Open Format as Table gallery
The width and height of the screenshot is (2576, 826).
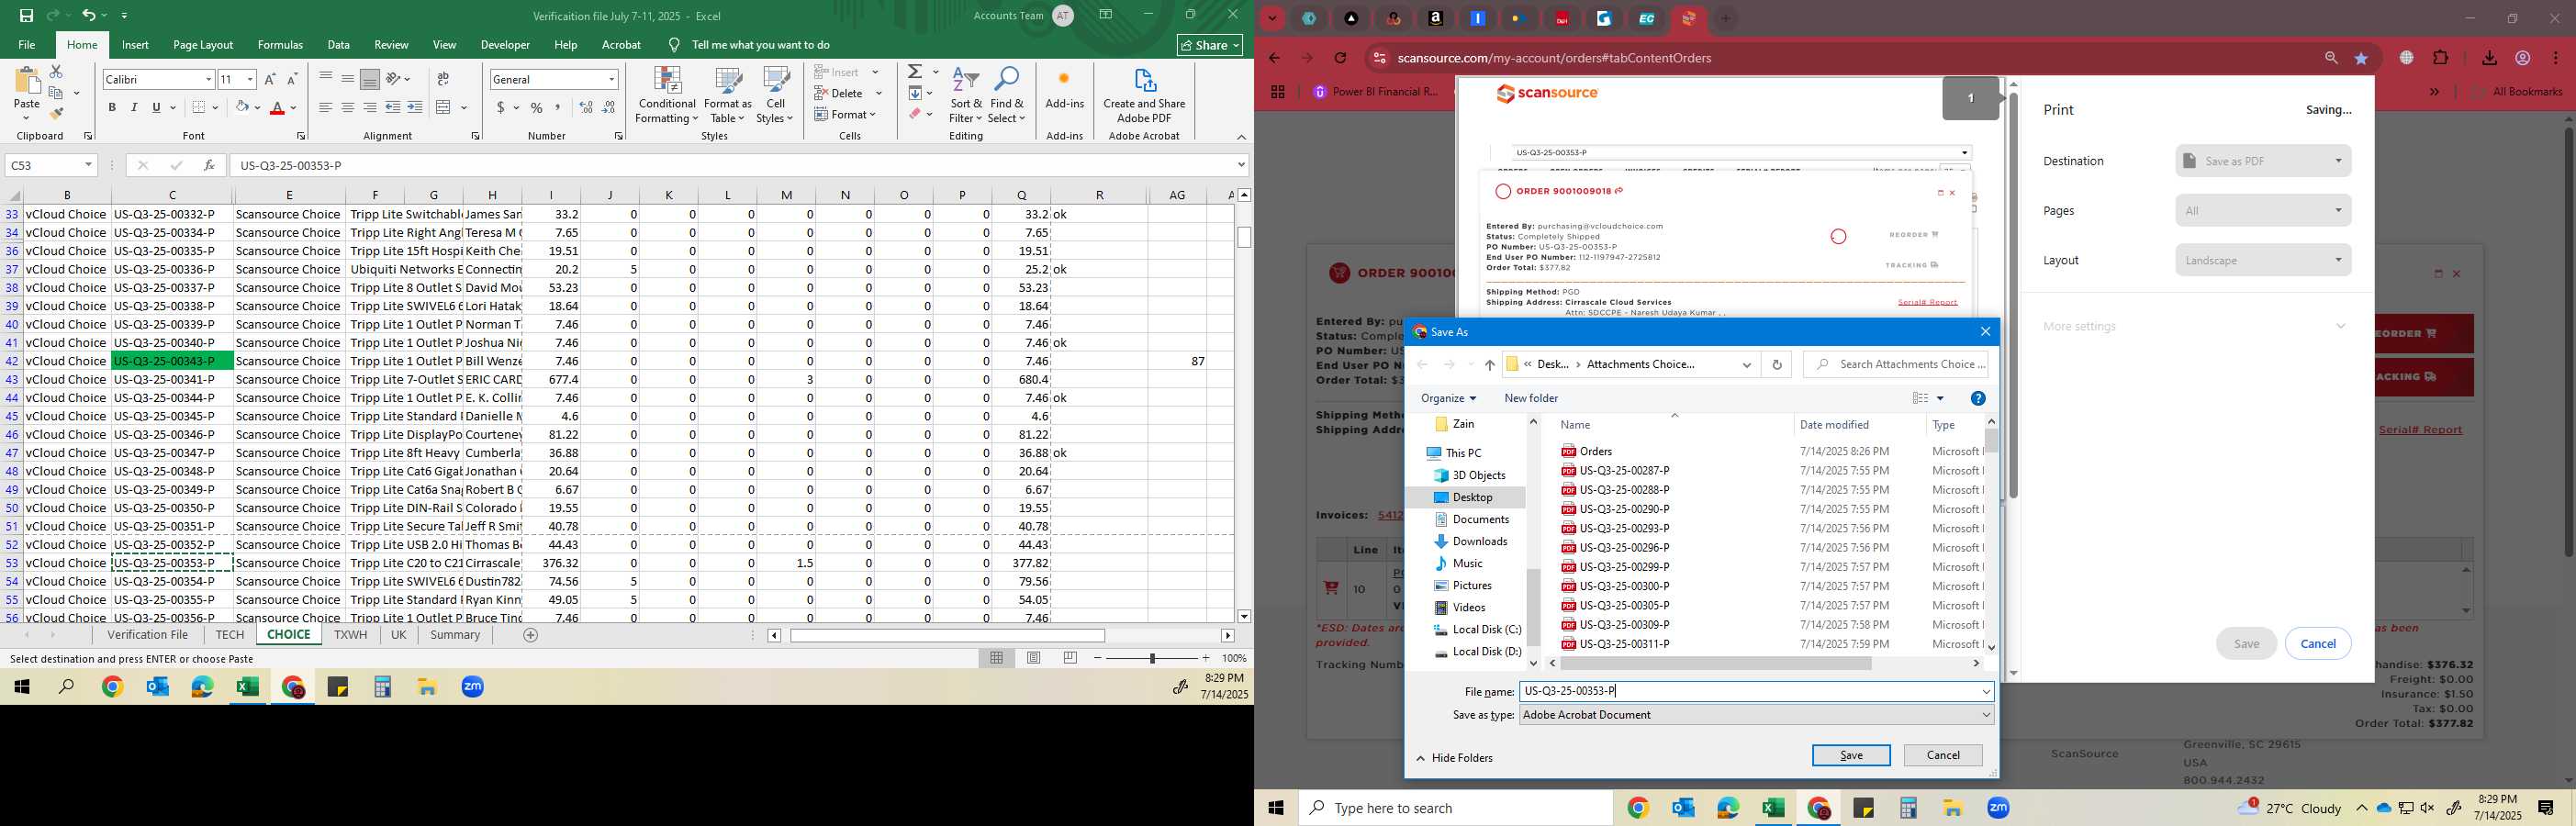[x=728, y=95]
